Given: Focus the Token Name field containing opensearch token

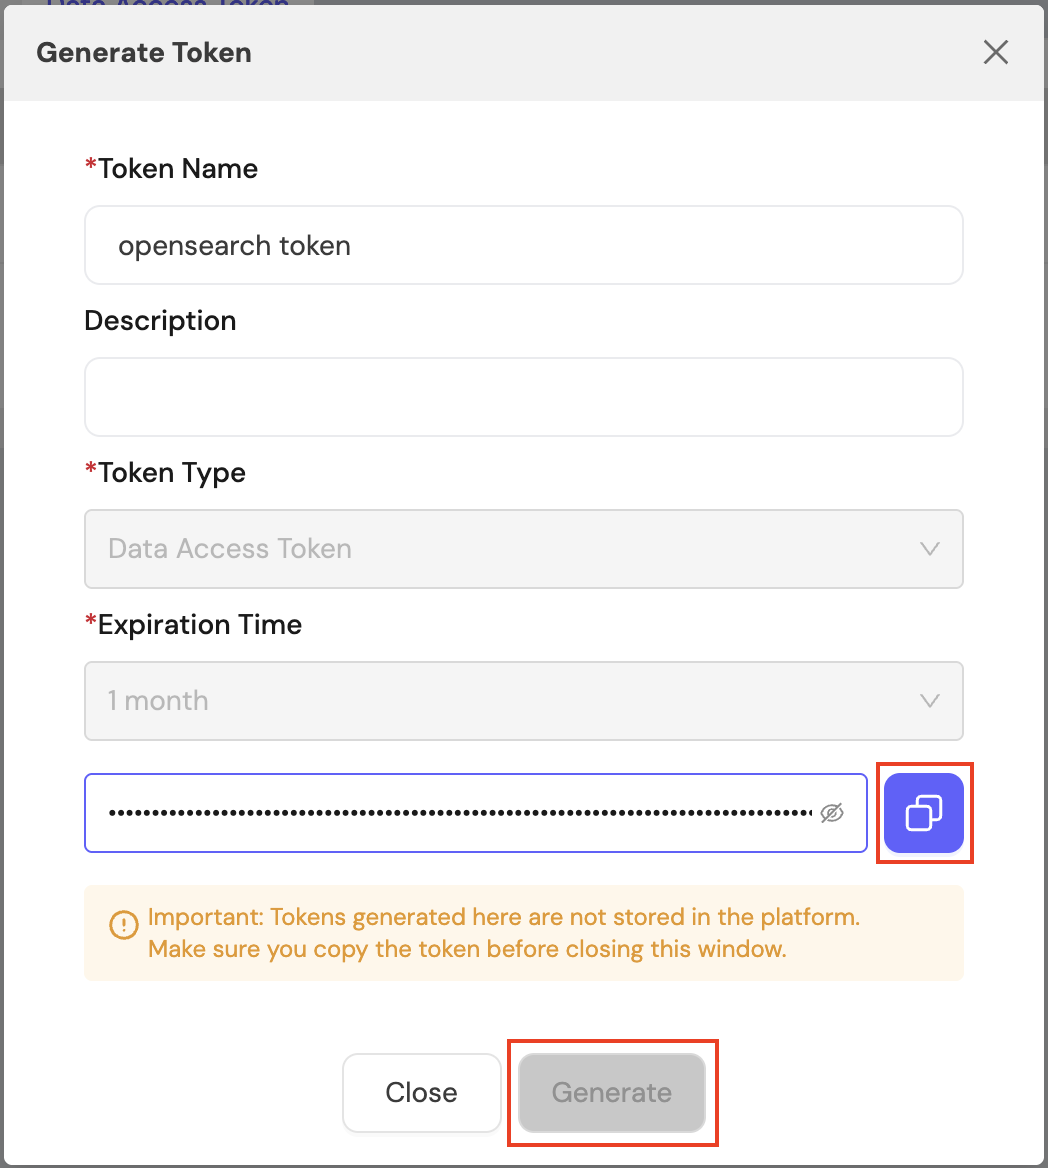Looking at the screenshot, I should [524, 245].
